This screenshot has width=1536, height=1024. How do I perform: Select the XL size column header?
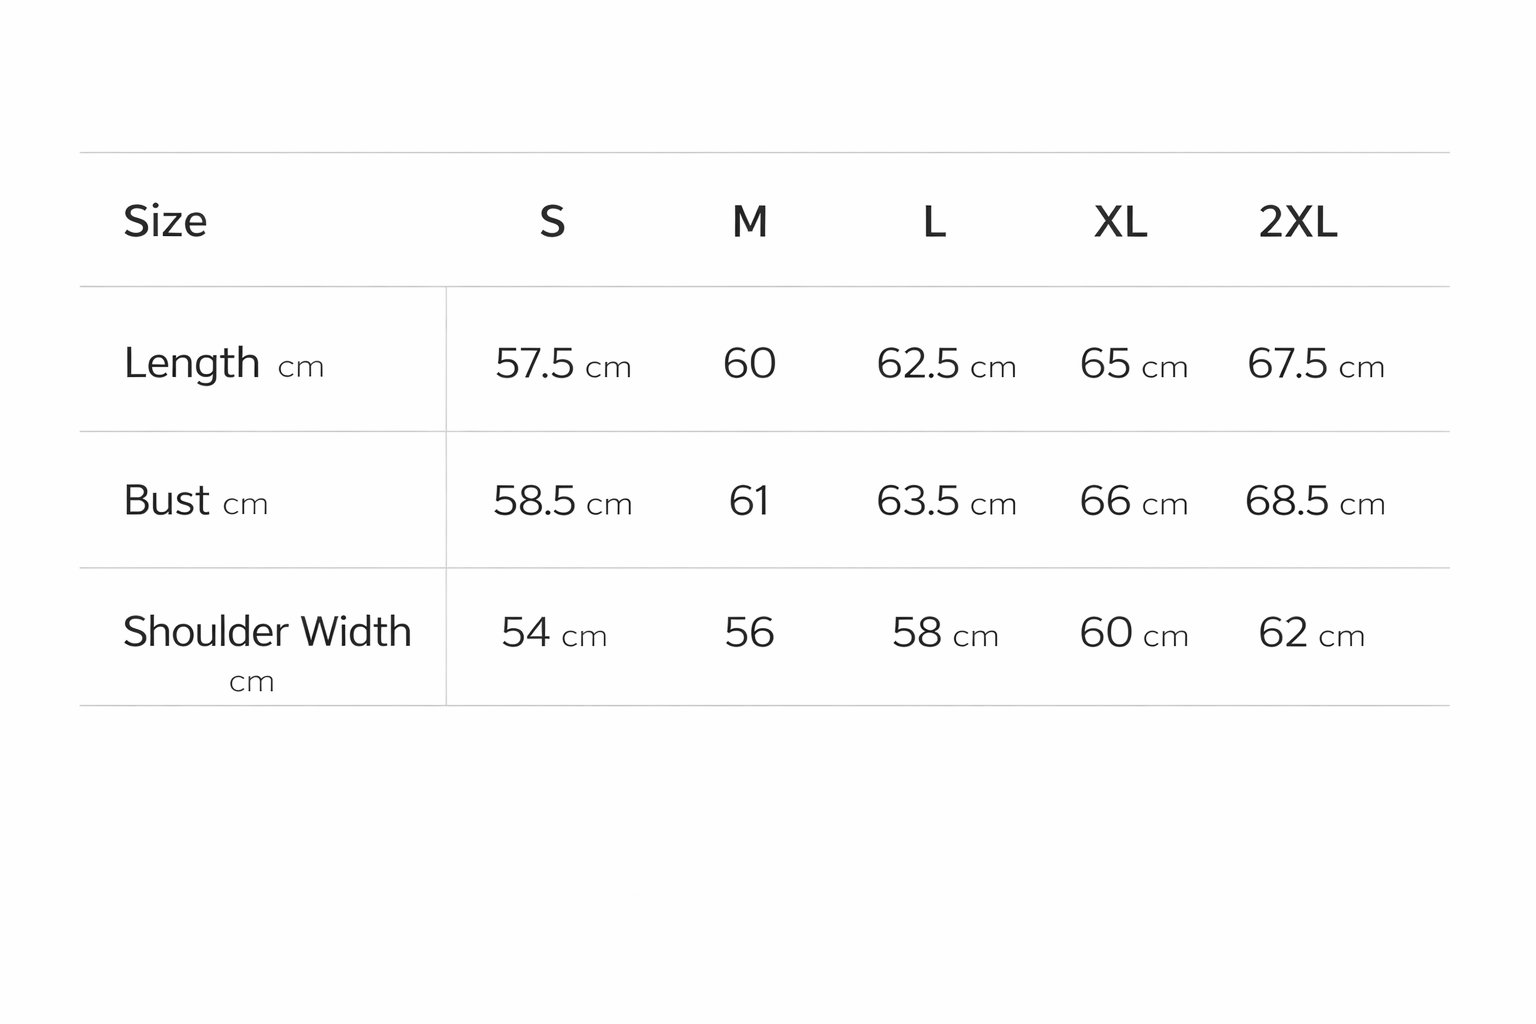(1120, 221)
